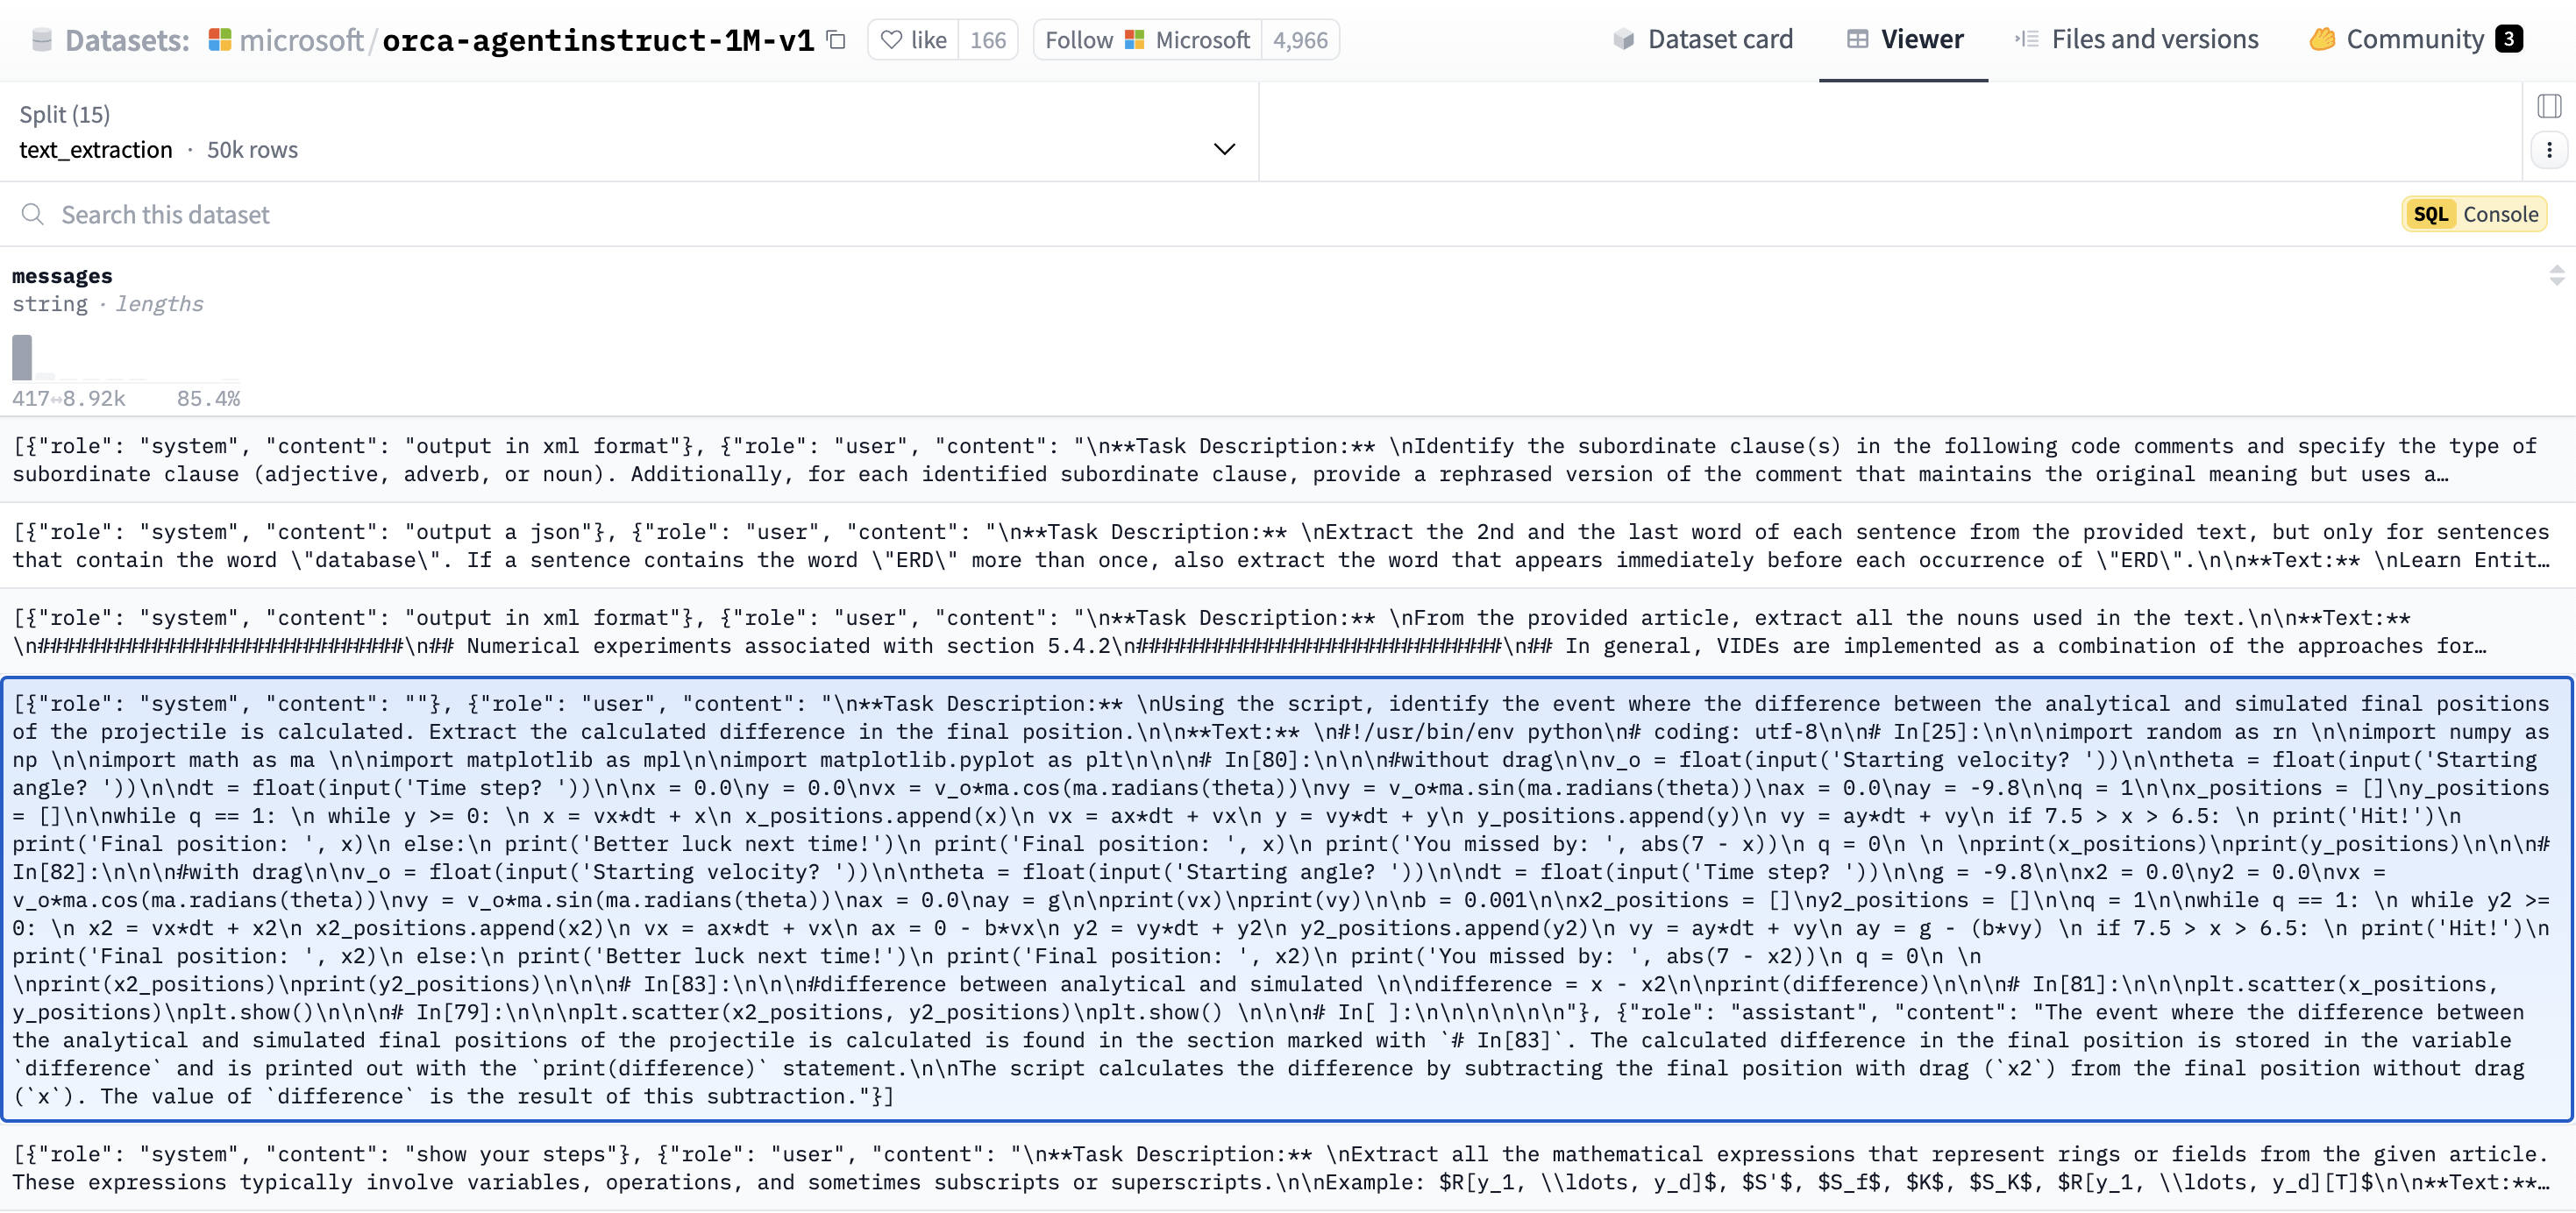This screenshot has width=2576, height=1213.
Task: Select row about extracting database sentence words
Action: (x=1280, y=546)
